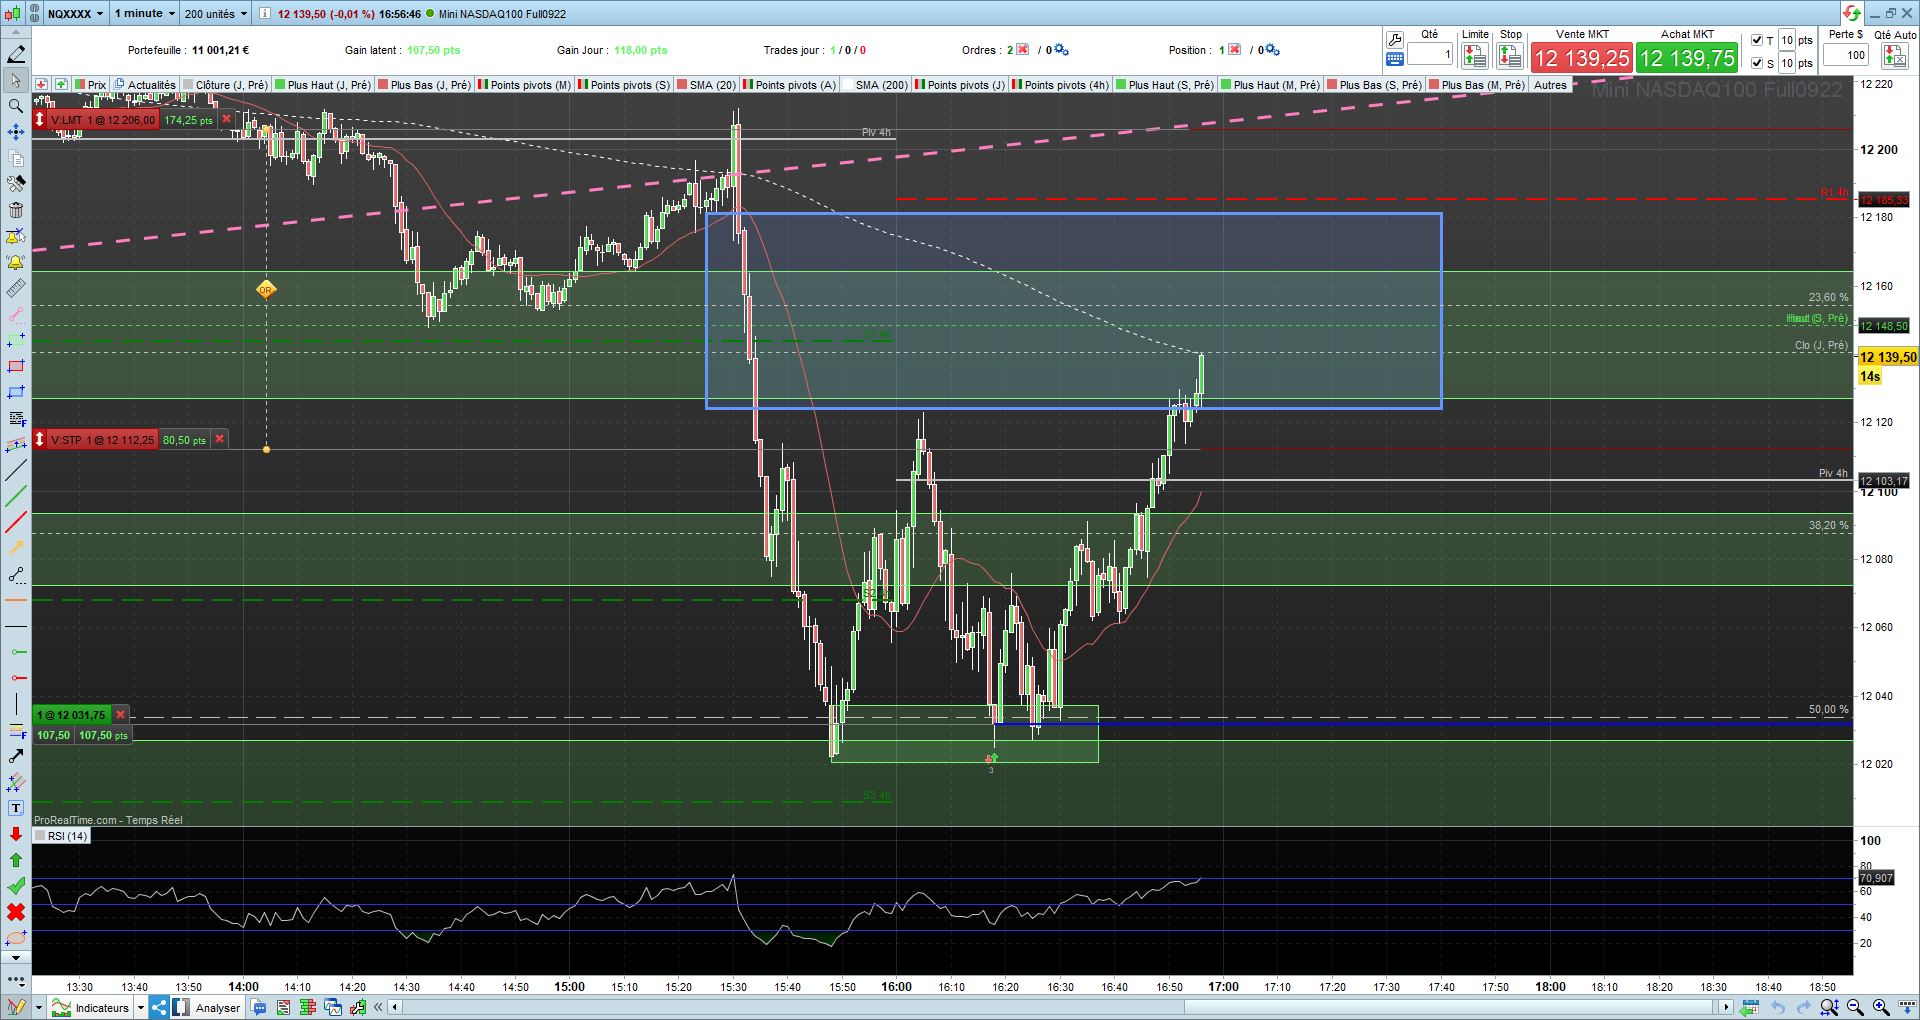The image size is (1920, 1020).
Task: Toggle the S stop checkbox
Action: pyautogui.click(x=1758, y=63)
